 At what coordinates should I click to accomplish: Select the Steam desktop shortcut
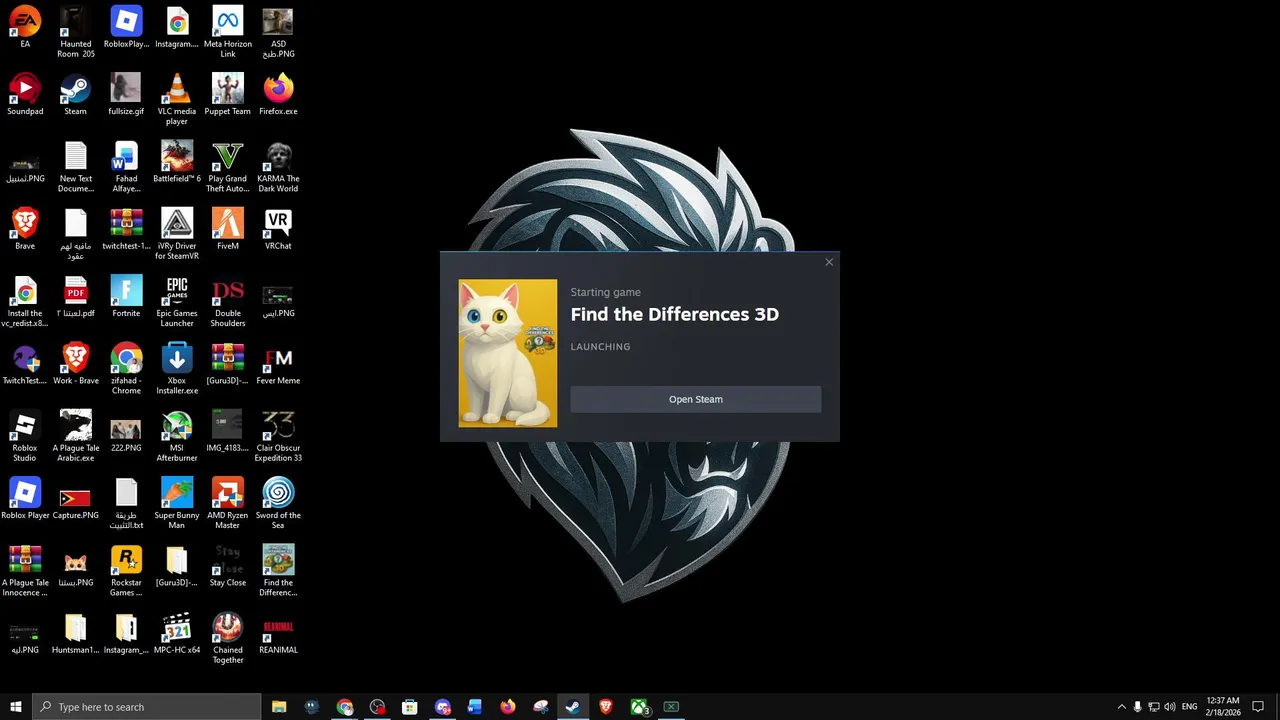pos(76,95)
